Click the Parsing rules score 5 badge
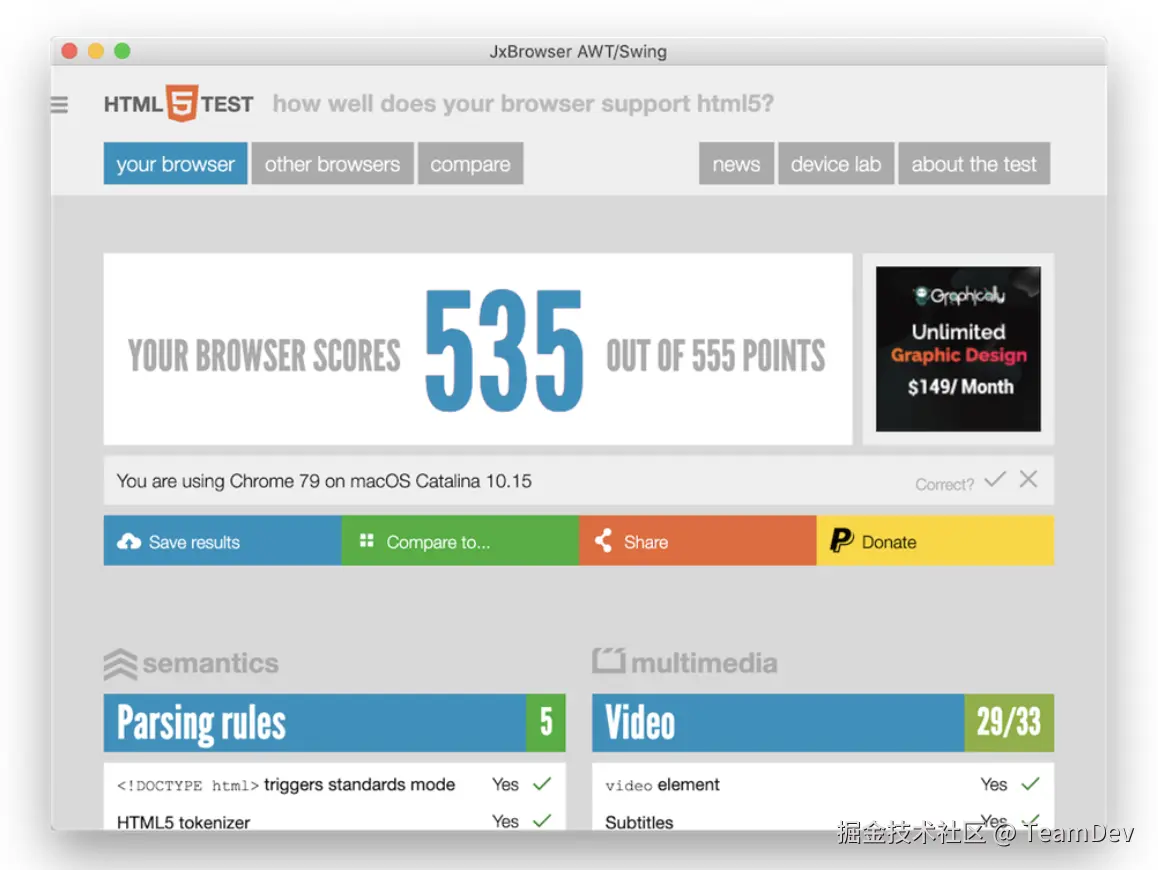The height and width of the screenshot is (870, 1158). [x=546, y=722]
